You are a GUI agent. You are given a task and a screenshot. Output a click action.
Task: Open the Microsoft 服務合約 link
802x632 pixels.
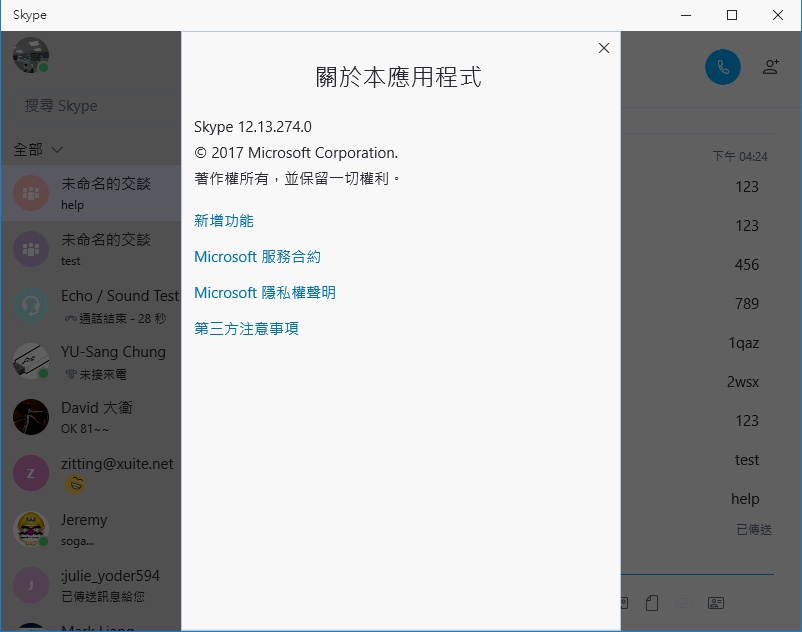click(x=257, y=257)
